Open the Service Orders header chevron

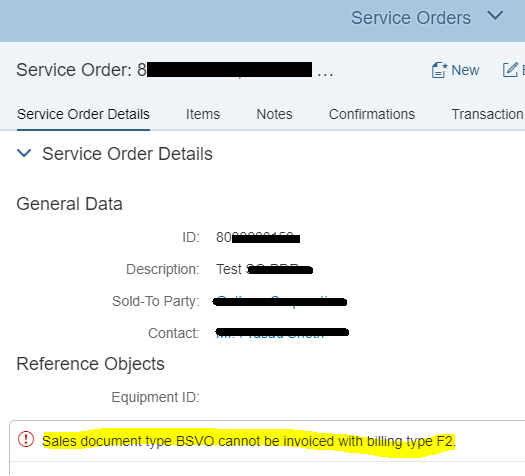(495, 15)
